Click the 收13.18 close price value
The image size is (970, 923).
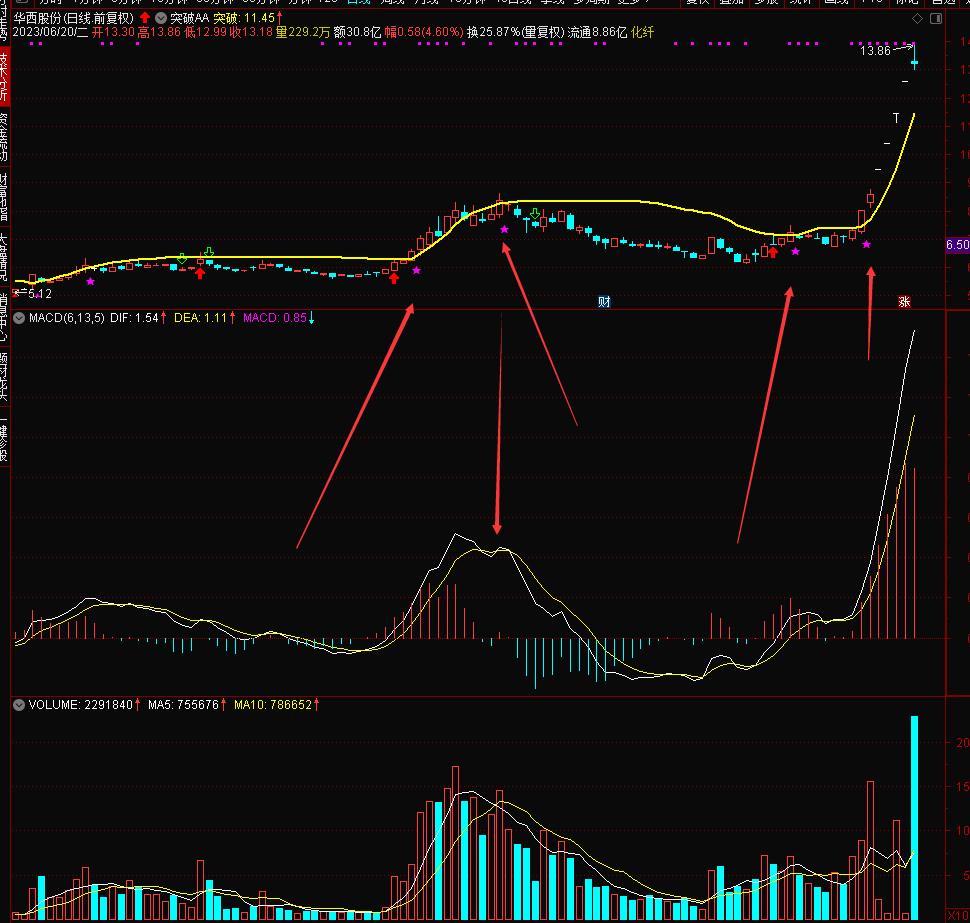[251, 32]
